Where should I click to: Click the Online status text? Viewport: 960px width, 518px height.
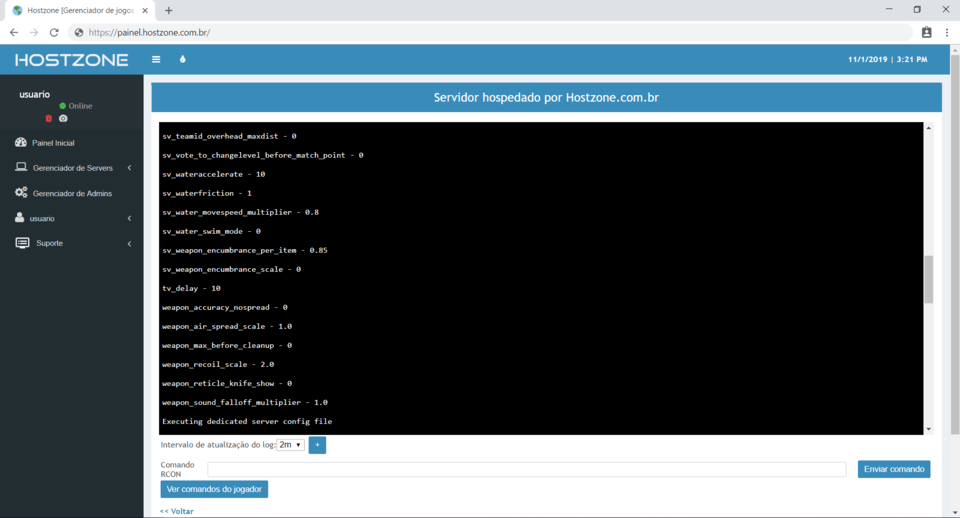80,106
